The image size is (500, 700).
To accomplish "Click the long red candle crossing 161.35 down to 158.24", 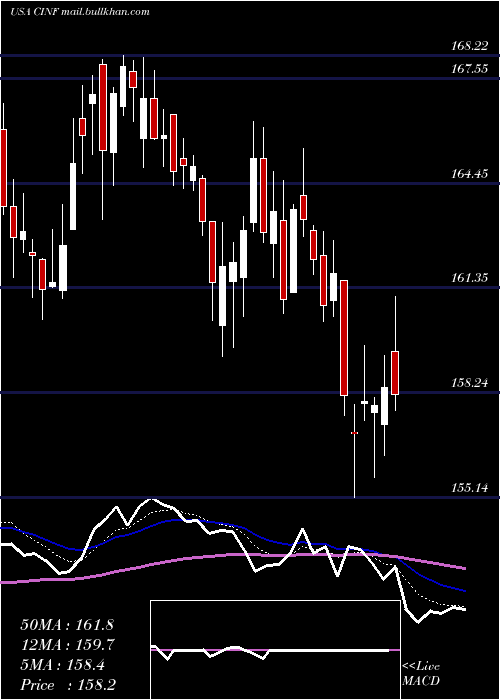I will click(x=344, y=338).
